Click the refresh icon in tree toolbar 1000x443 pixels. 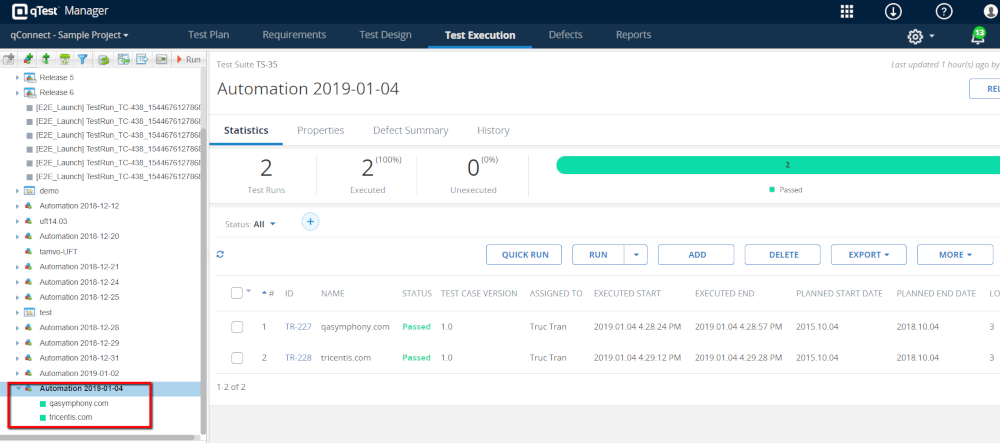[103, 60]
